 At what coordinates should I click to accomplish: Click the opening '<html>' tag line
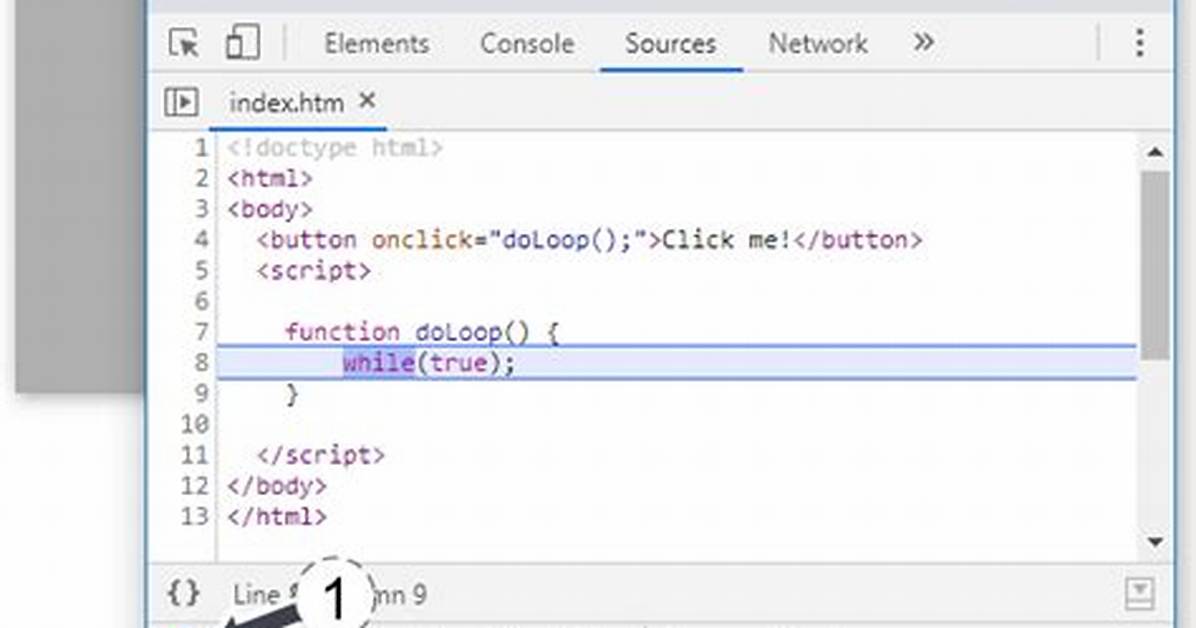(x=270, y=179)
